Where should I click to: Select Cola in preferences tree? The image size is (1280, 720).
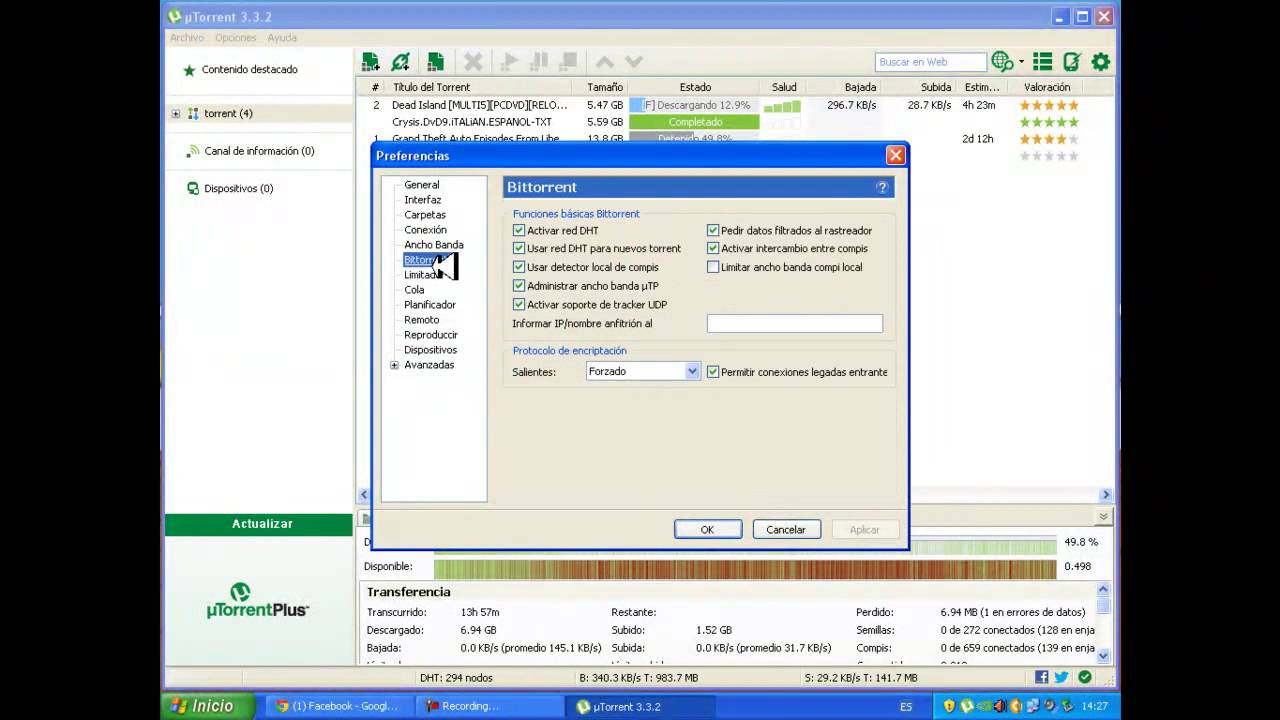coord(414,290)
